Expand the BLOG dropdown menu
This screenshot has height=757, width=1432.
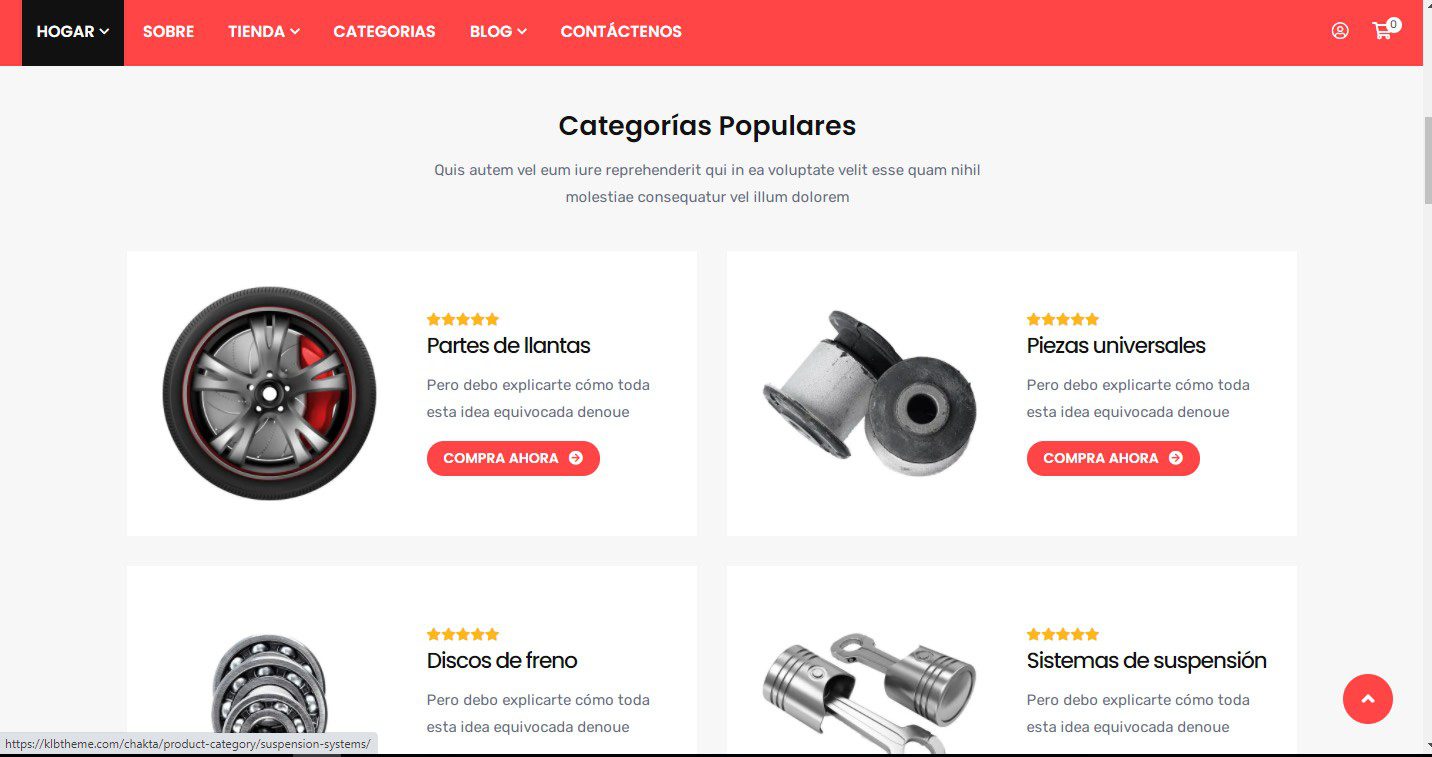[498, 32]
